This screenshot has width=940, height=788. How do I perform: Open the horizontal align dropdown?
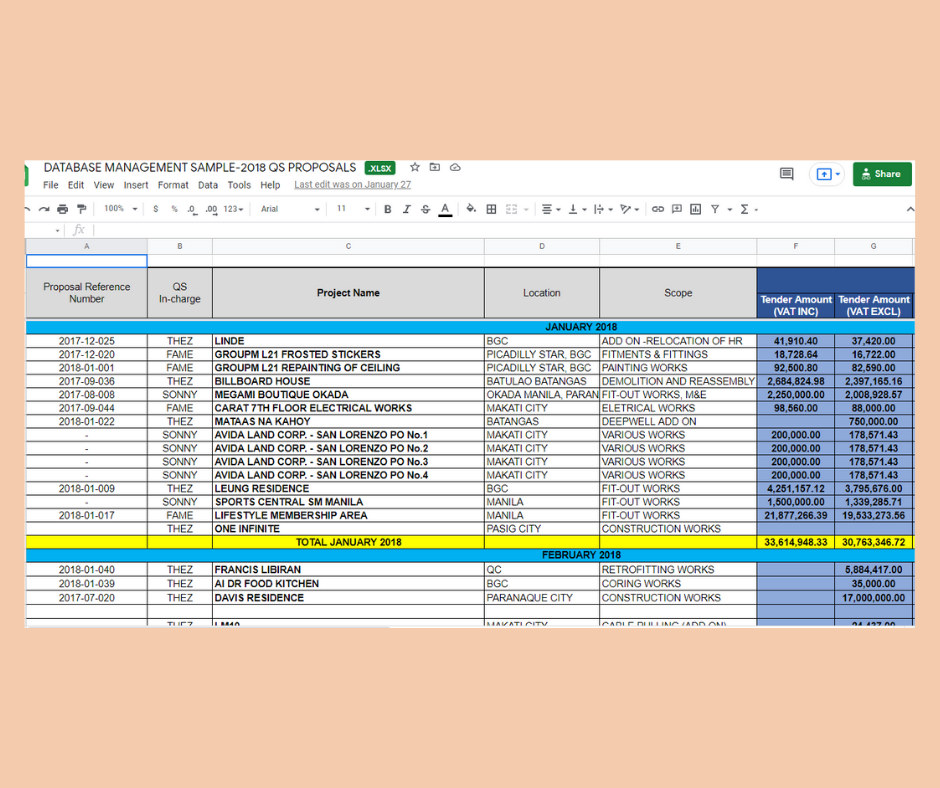pos(551,209)
